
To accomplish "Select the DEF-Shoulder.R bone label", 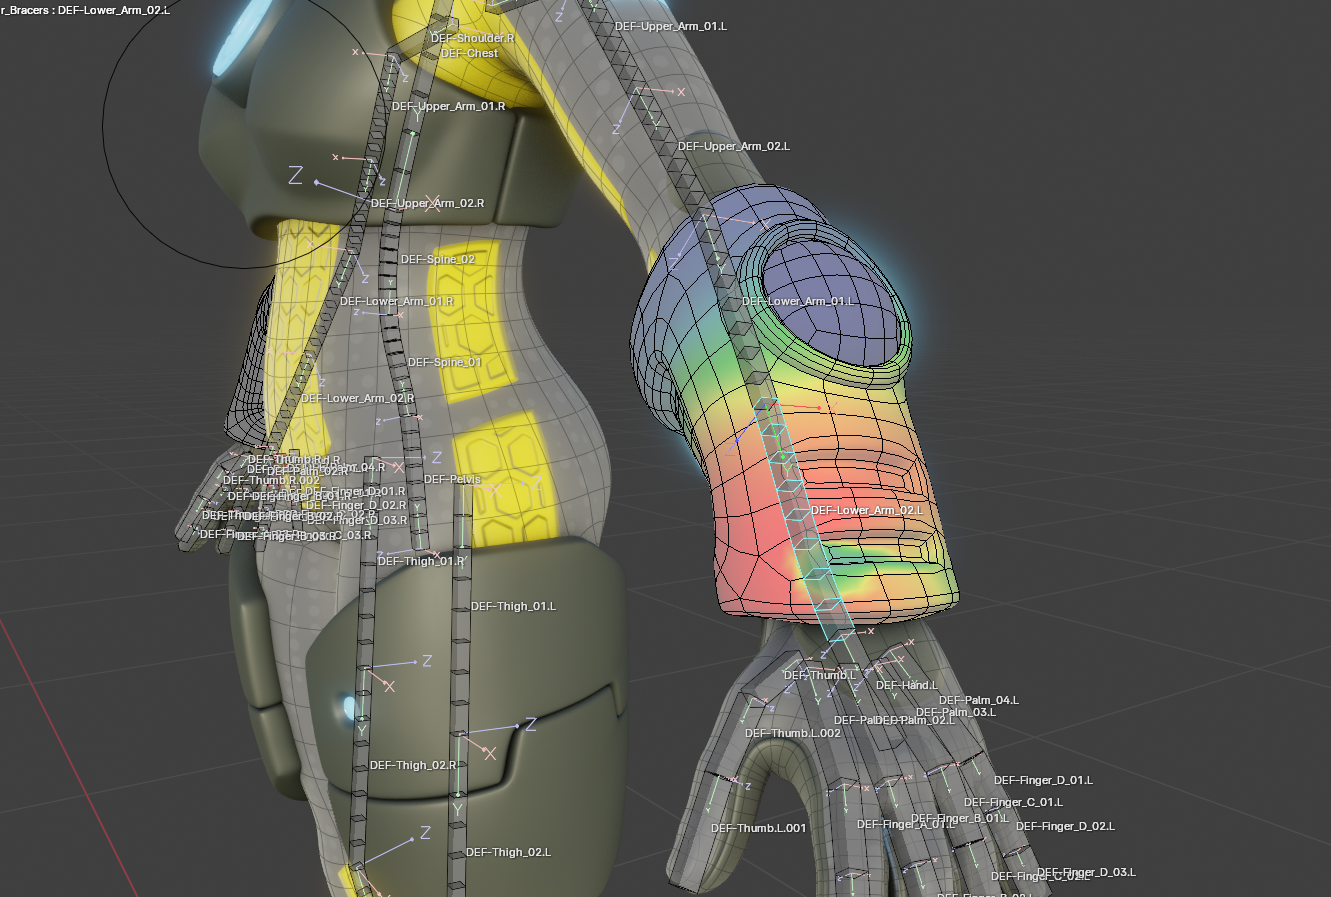I will 472,38.
